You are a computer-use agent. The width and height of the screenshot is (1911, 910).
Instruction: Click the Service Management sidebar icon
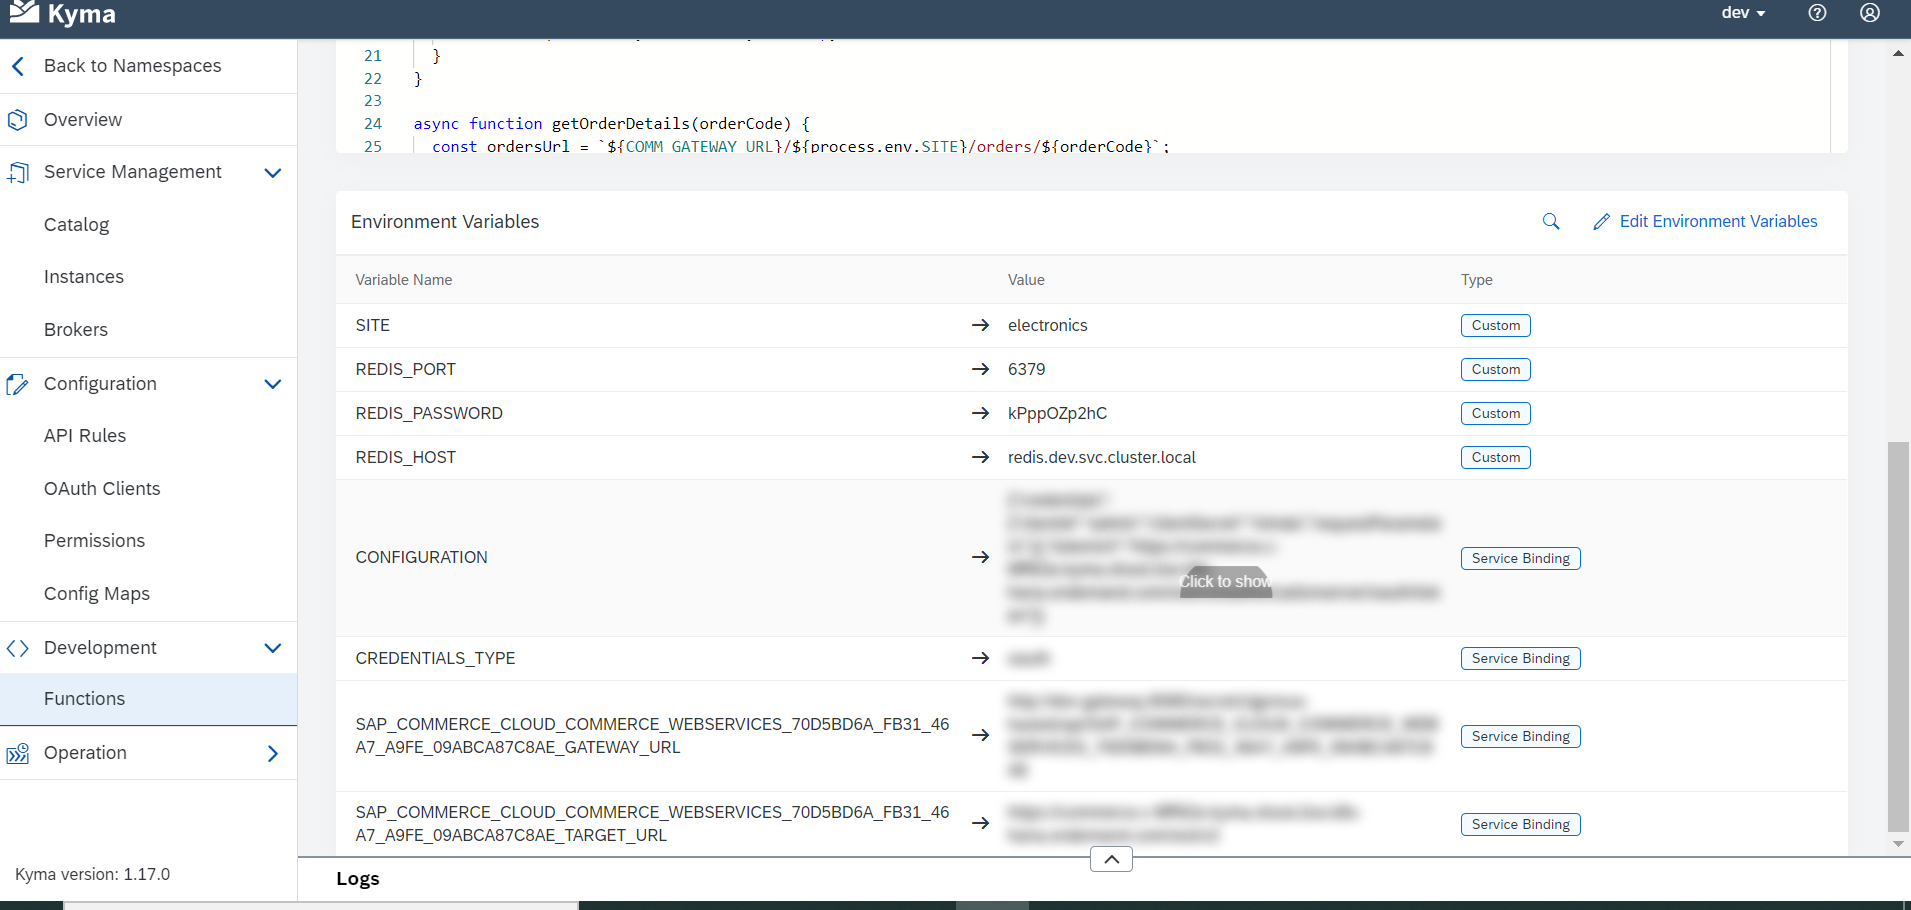coord(17,171)
